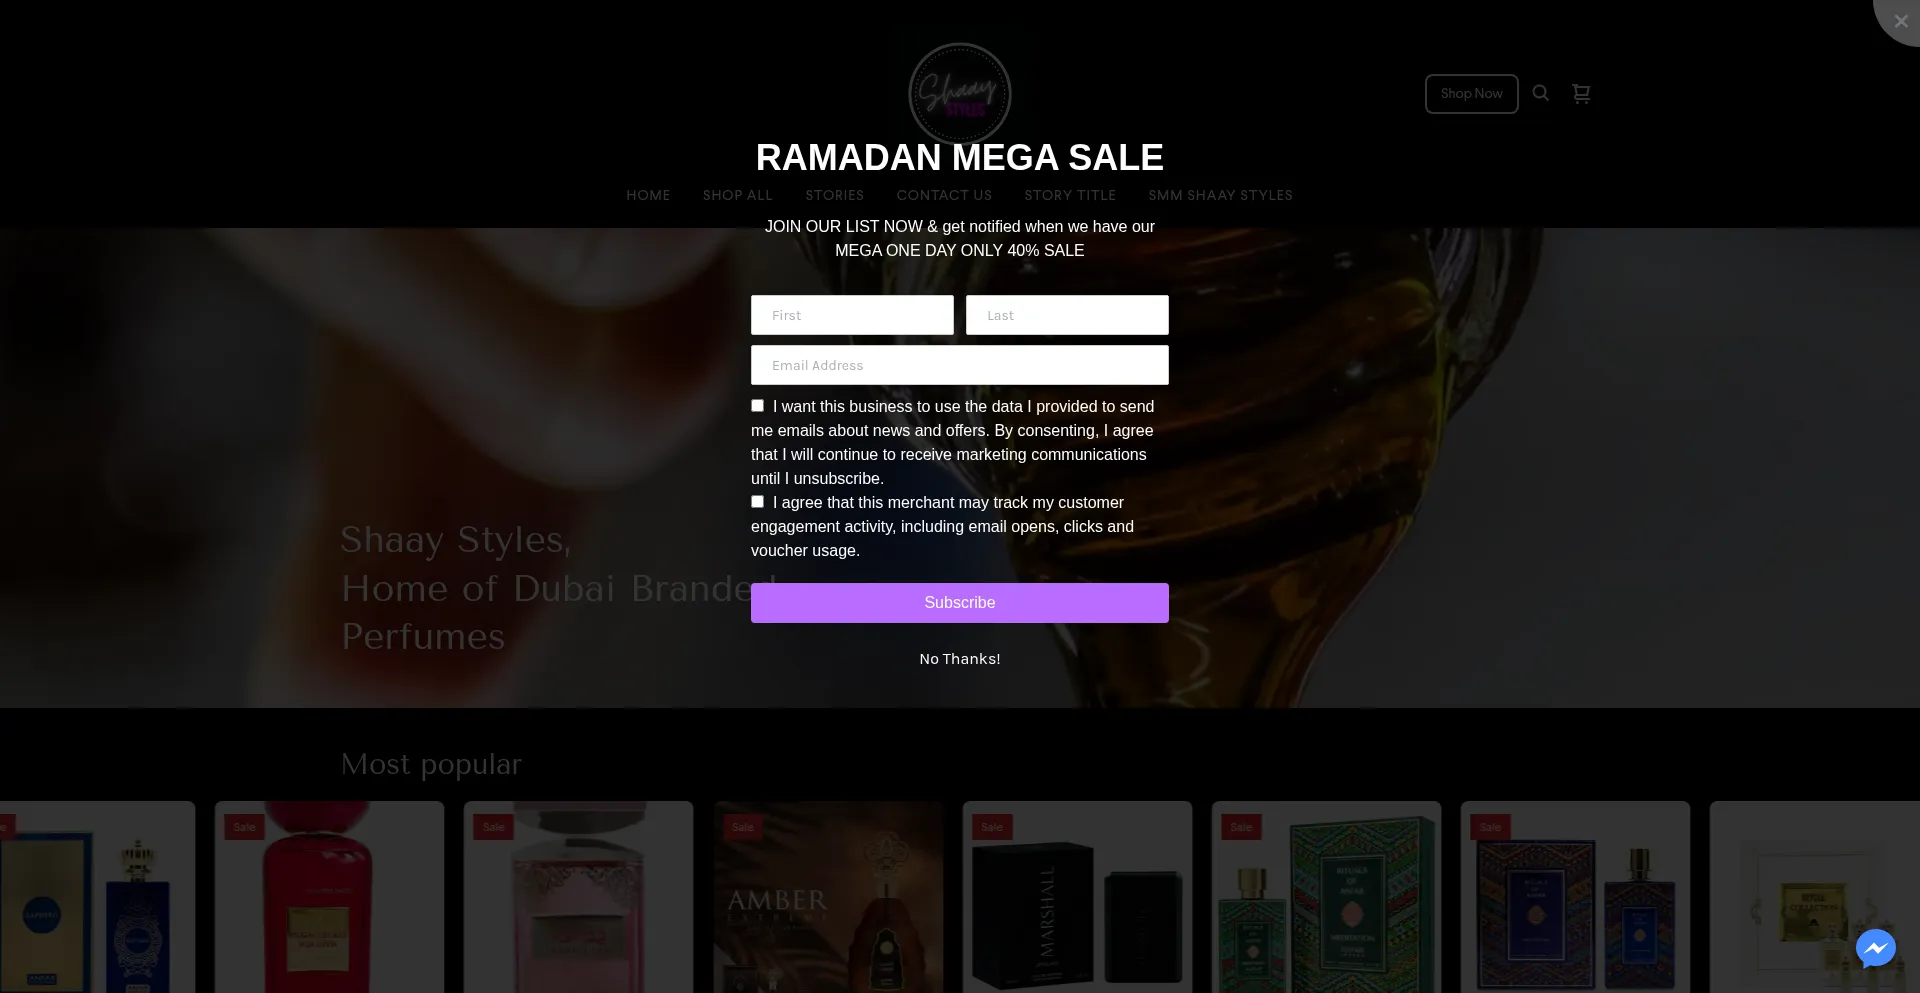Open the Messenger chat bubble icon
This screenshot has width=1920, height=993.
click(x=1876, y=948)
